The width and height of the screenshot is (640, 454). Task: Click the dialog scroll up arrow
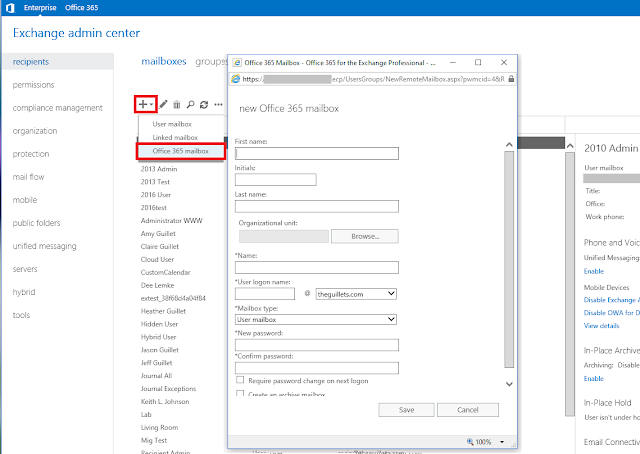pyautogui.click(x=509, y=145)
